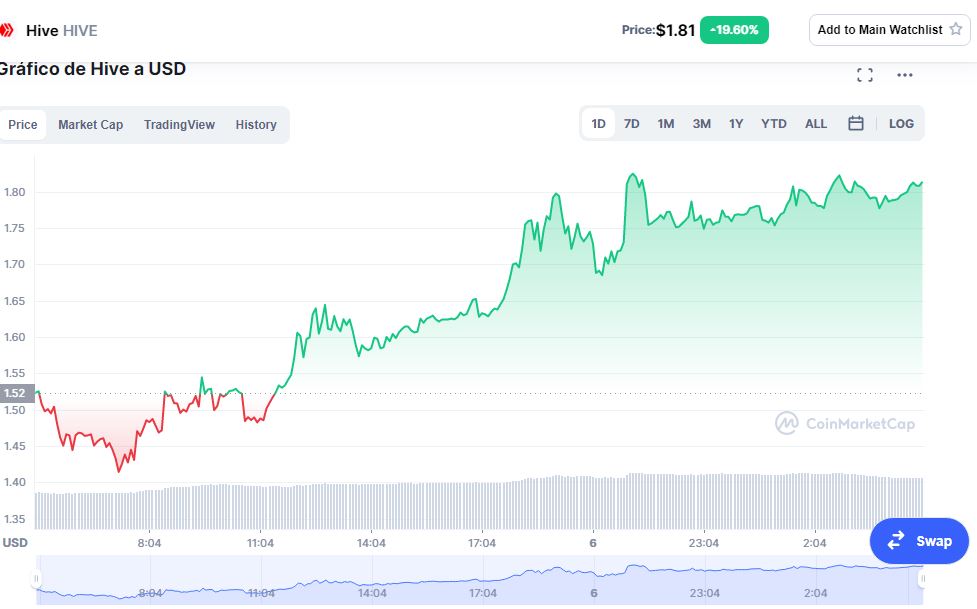The width and height of the screenshot is (977, 609).
Task: Click the 1.60 price axis label
Action: [14, 337]
